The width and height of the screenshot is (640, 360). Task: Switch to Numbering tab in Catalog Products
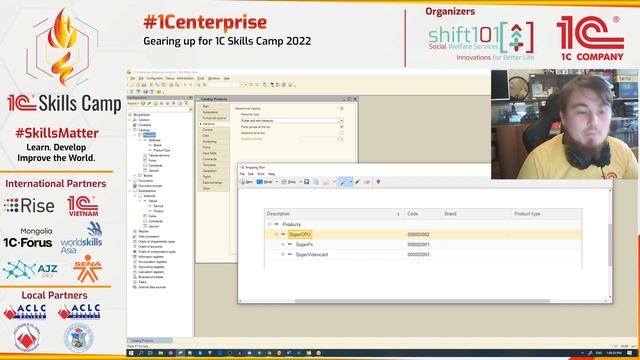coord(214,142)
